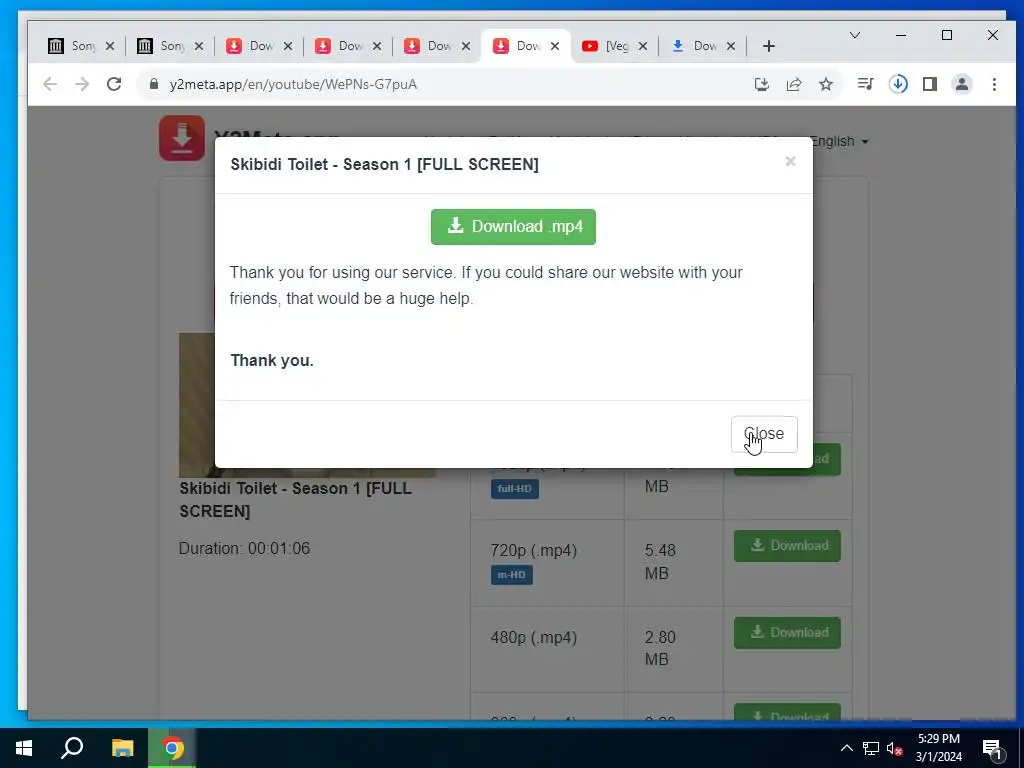Expand the tab search chevron
Screen dimensions: 1024x768
855,35
